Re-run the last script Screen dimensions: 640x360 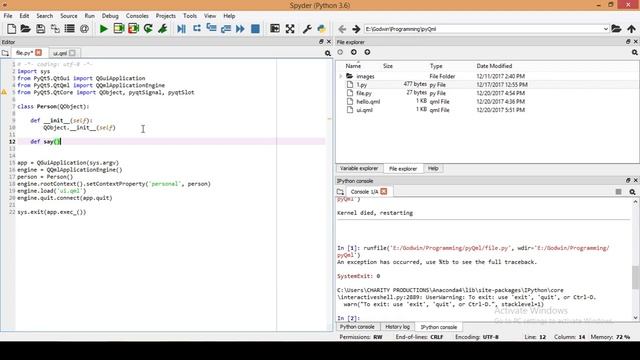[x=148, y=29]
